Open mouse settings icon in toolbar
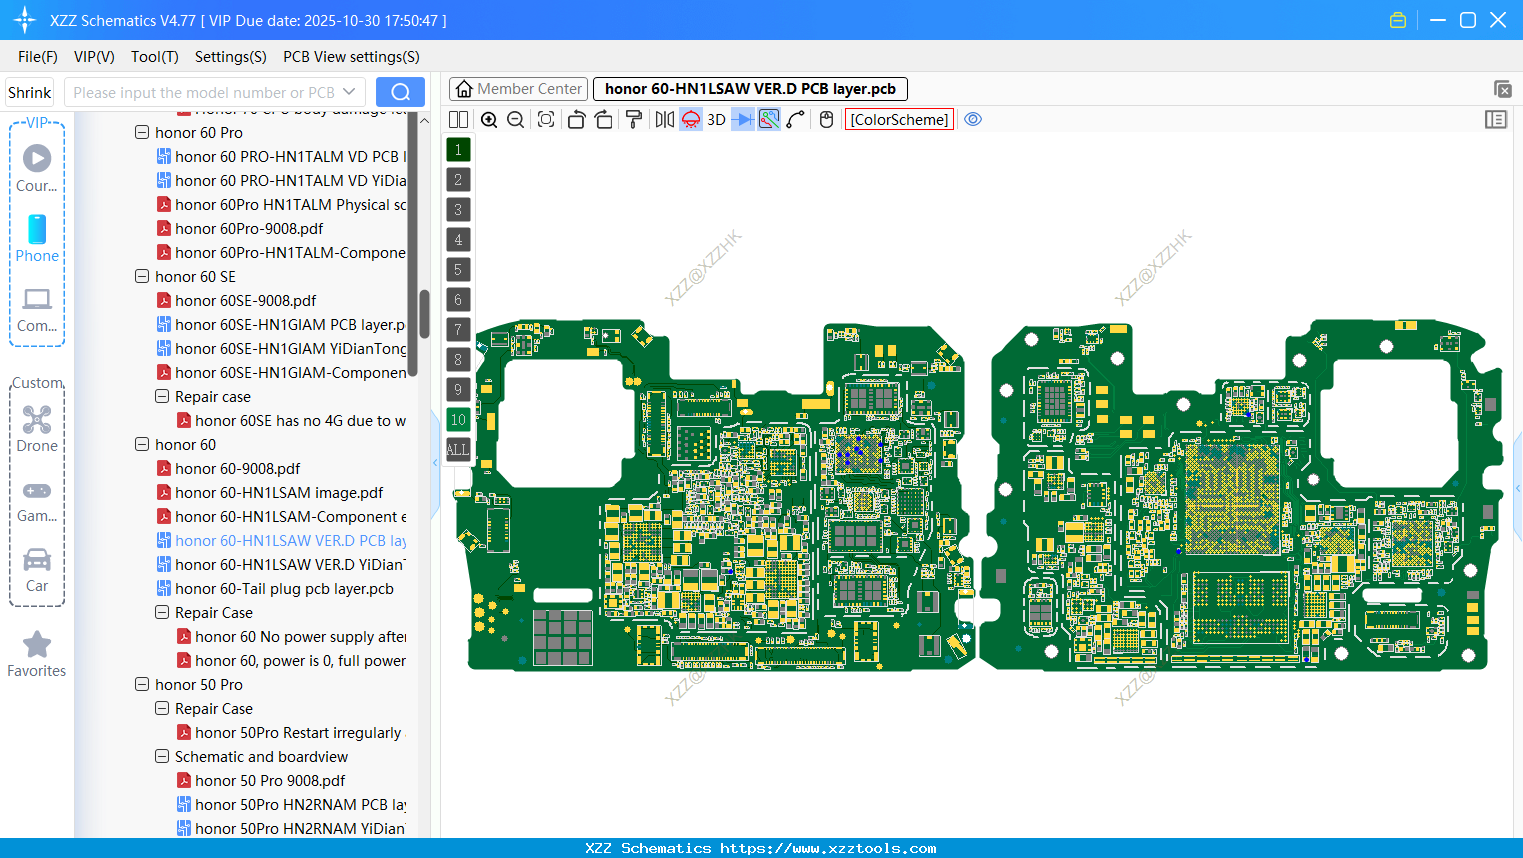Screen dimensions: 1523x858 [826, 120]
